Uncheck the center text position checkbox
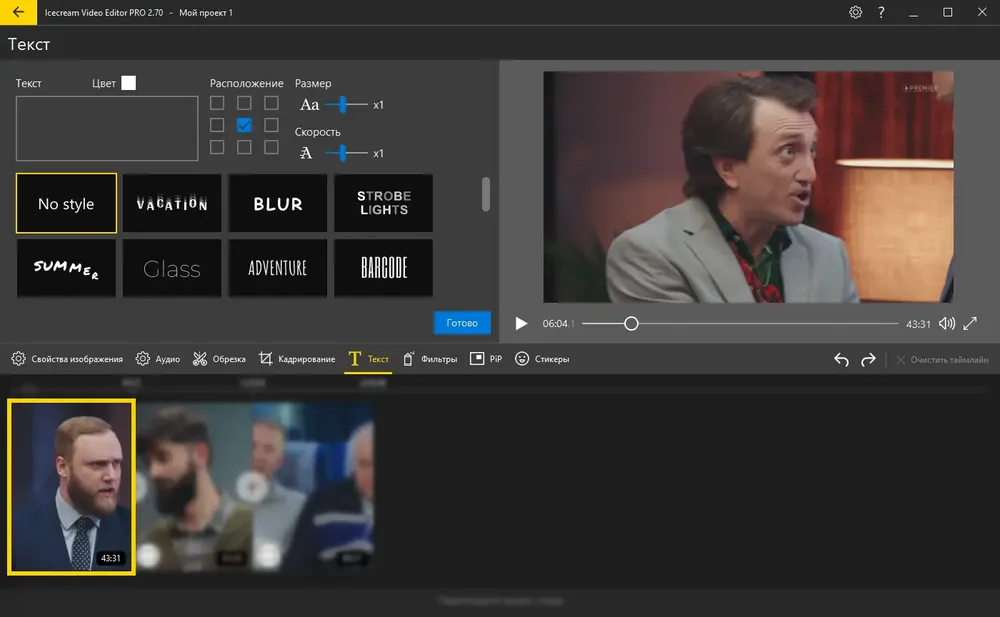 pyautogui.click(x=244, y=125)
